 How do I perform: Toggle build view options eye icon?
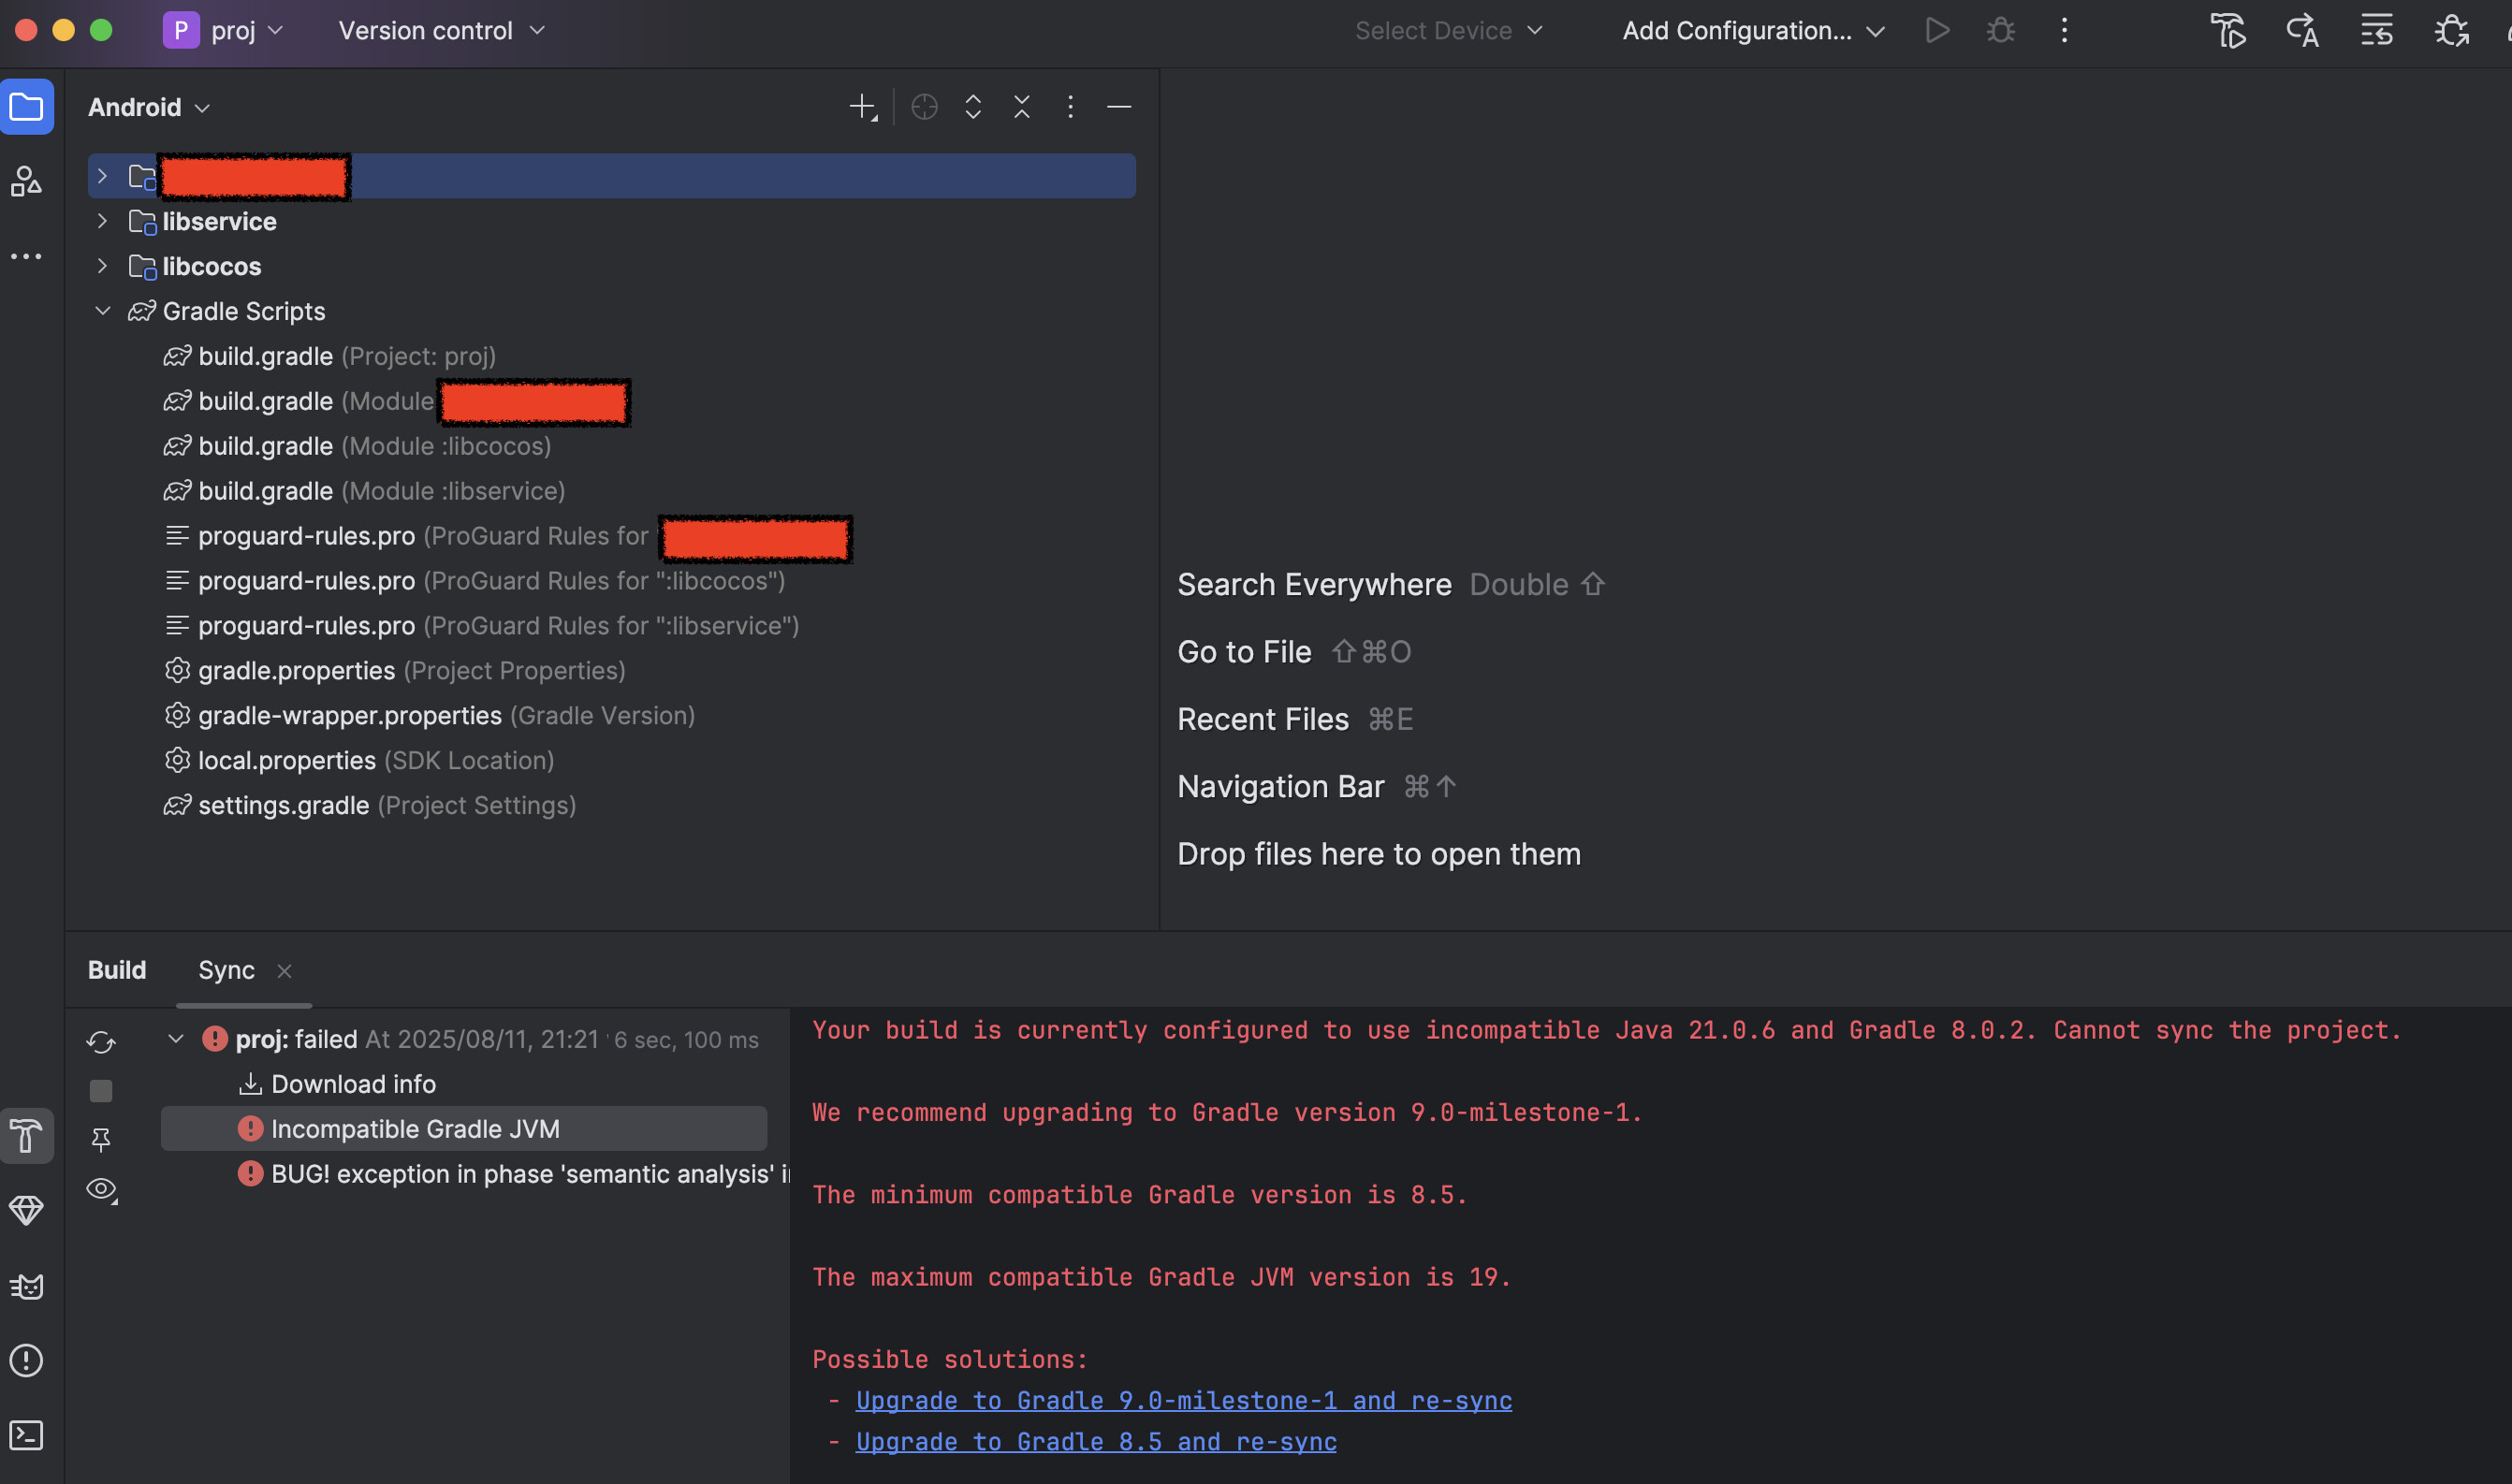click(x=101, y=1189)
